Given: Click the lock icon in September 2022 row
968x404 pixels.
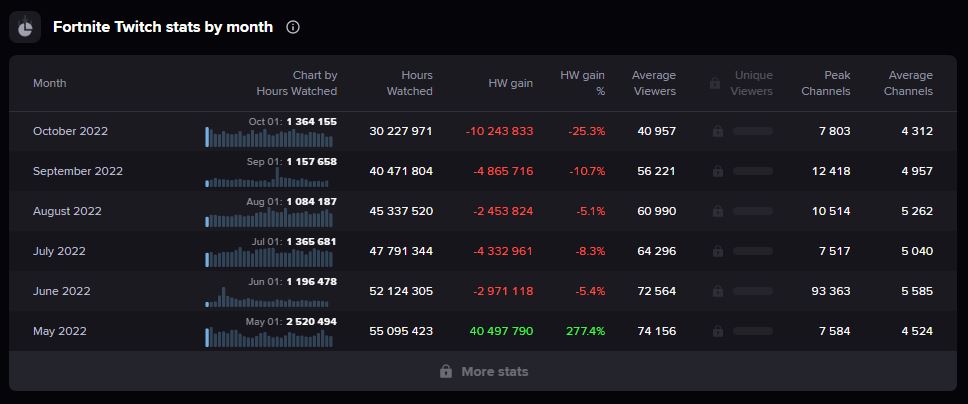Looking at the screenshot, I should pyautogui.click(x=718, y=171).
